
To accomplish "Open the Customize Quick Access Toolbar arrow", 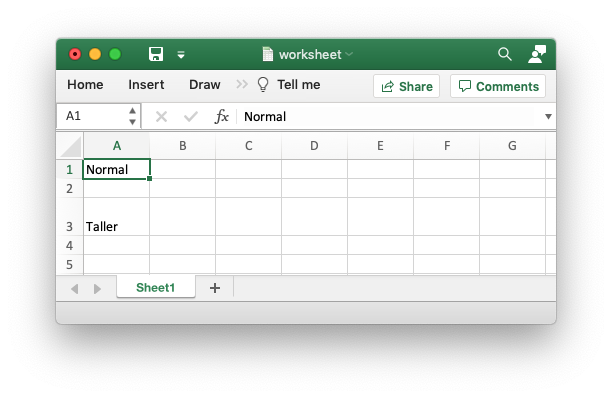I will (181, 55).
